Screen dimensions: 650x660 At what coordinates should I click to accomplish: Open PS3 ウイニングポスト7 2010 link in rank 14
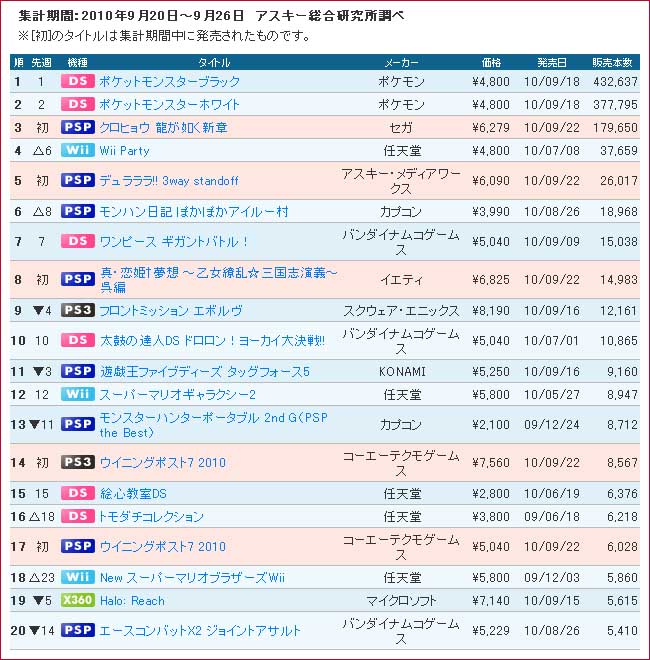pyautogui.click(x=162, y=463)
